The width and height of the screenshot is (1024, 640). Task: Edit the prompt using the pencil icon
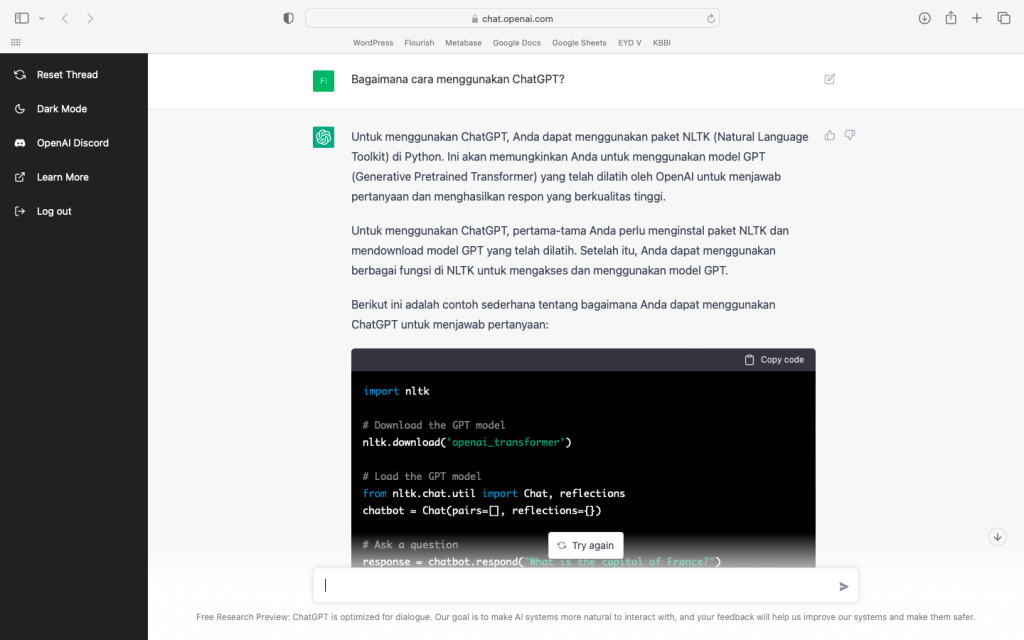(829, 79)
